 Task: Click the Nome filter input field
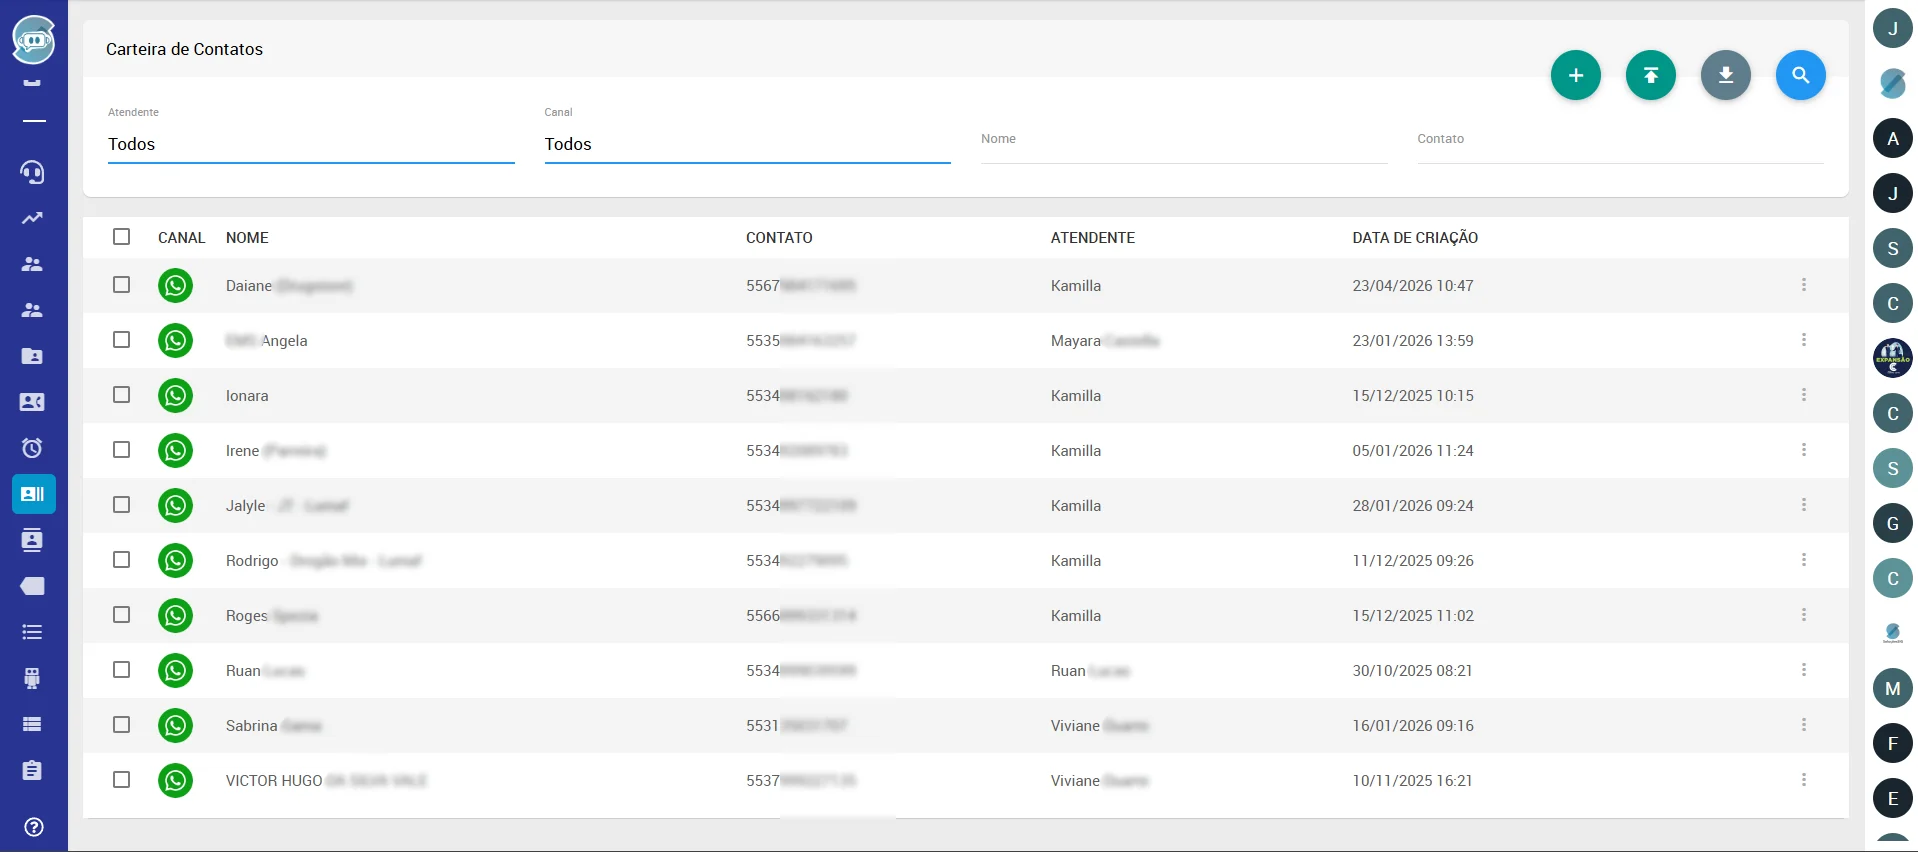[x=1184, y=144]
